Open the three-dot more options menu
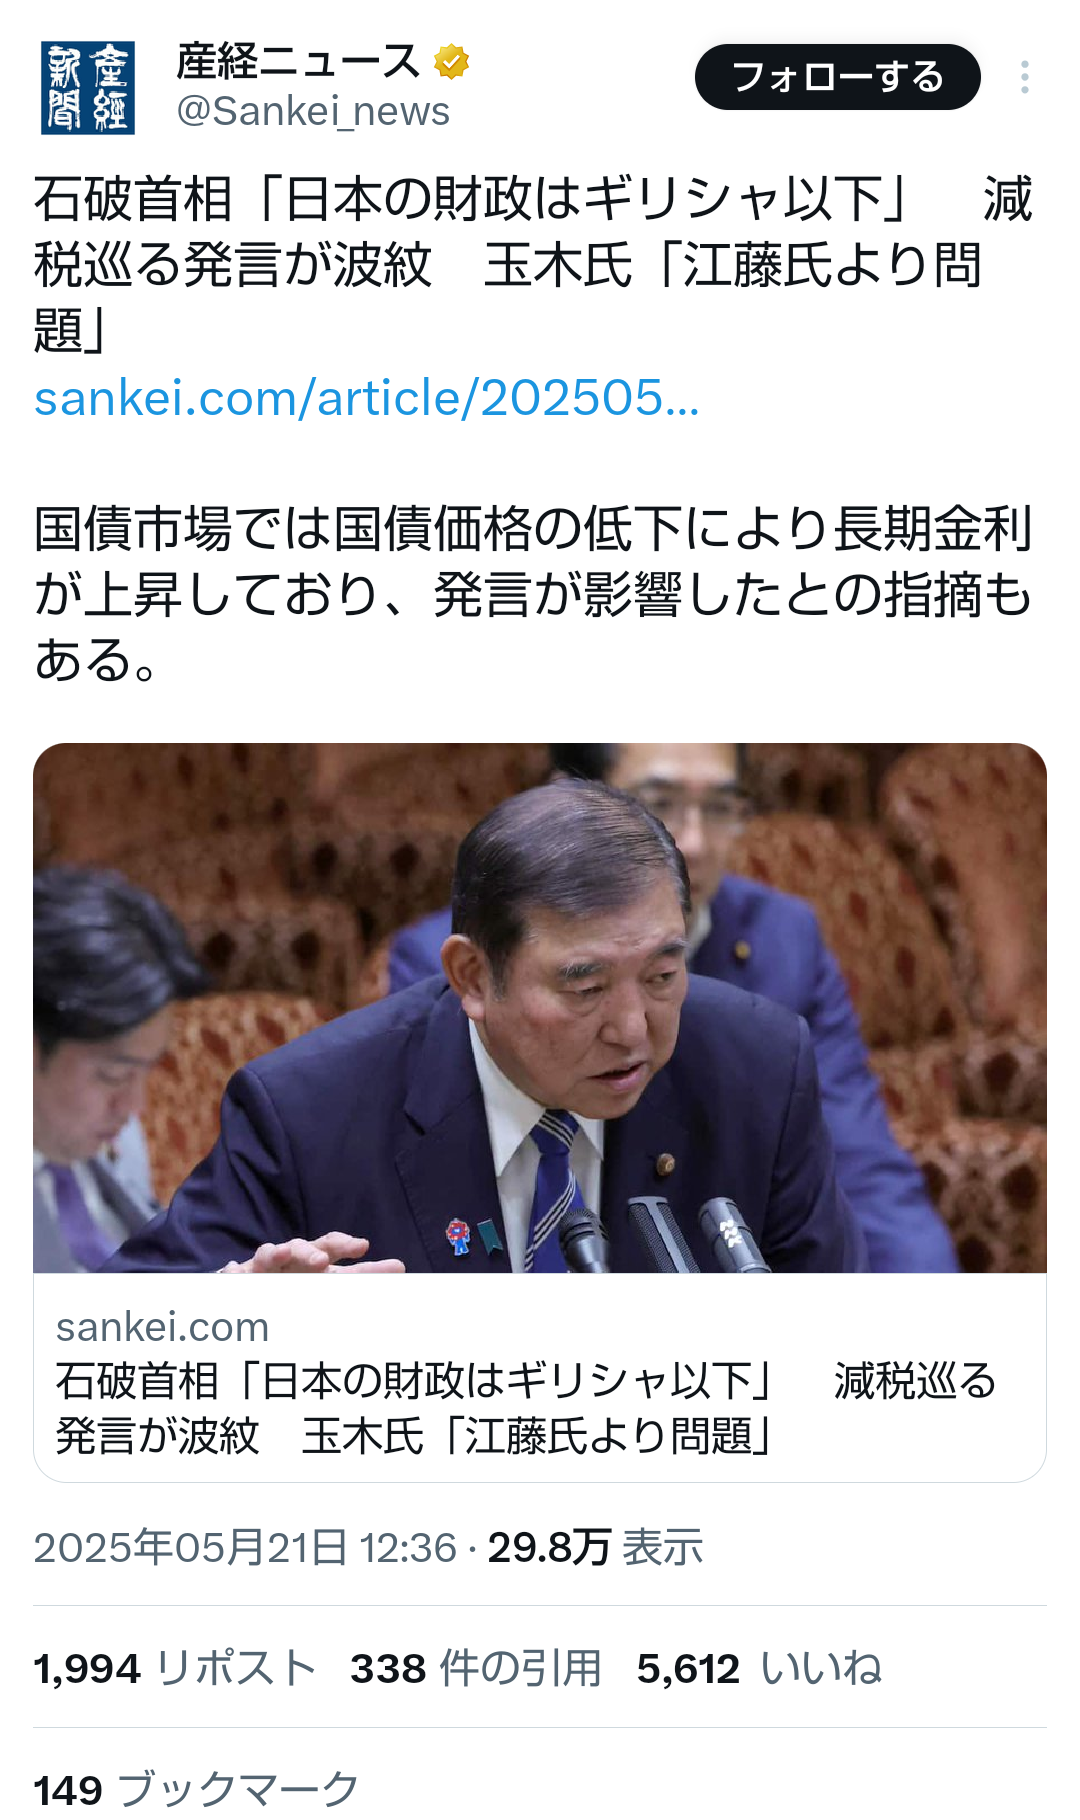This screenshot has height=1820, width=1080. coord(1025,77)
